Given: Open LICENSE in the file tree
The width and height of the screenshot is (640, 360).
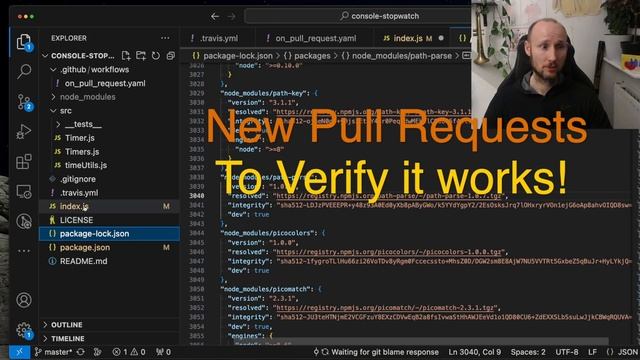Looking at the screenshot, I should pyautogui.click(x=76, y=220).
